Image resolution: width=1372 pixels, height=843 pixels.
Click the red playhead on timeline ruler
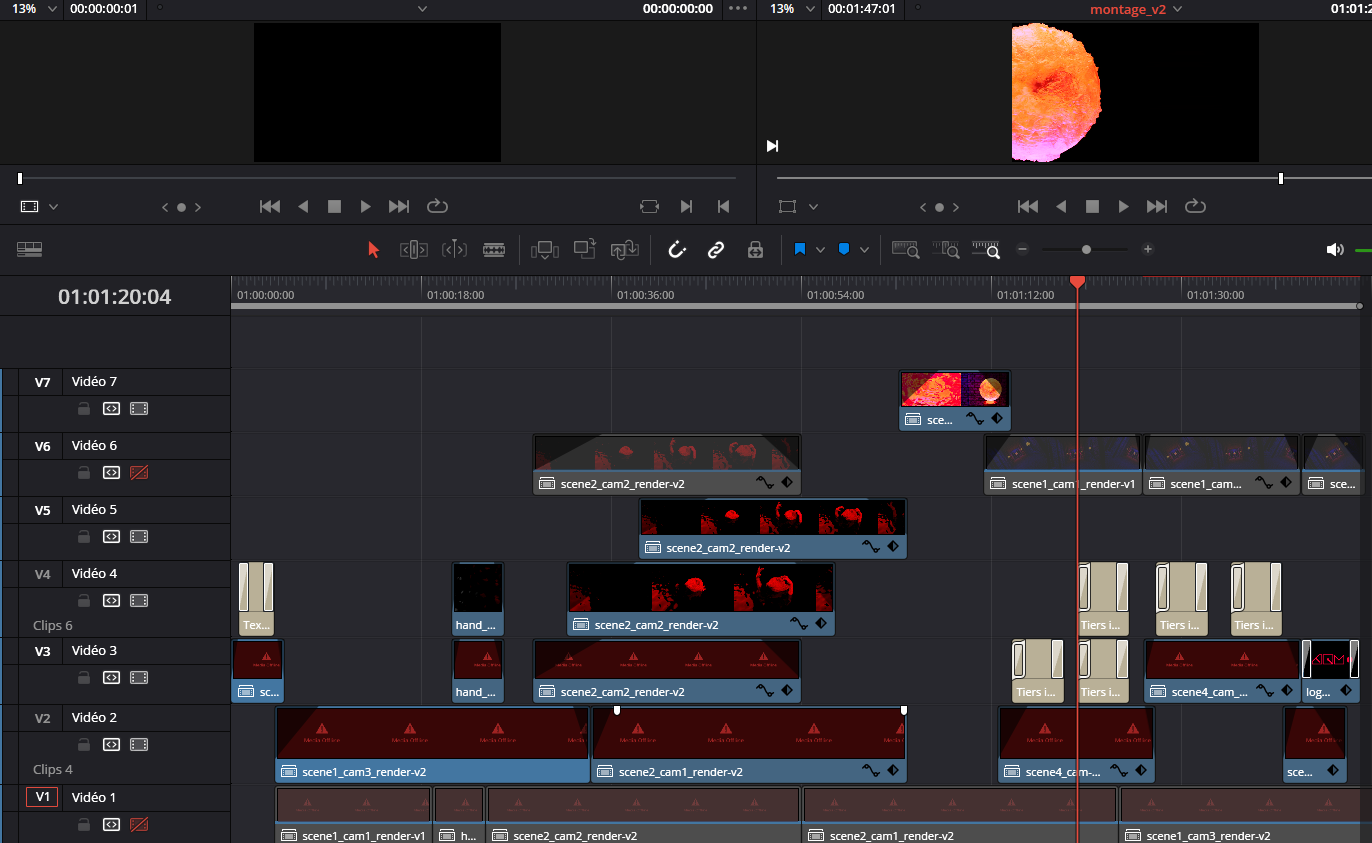click(1077, 282)
